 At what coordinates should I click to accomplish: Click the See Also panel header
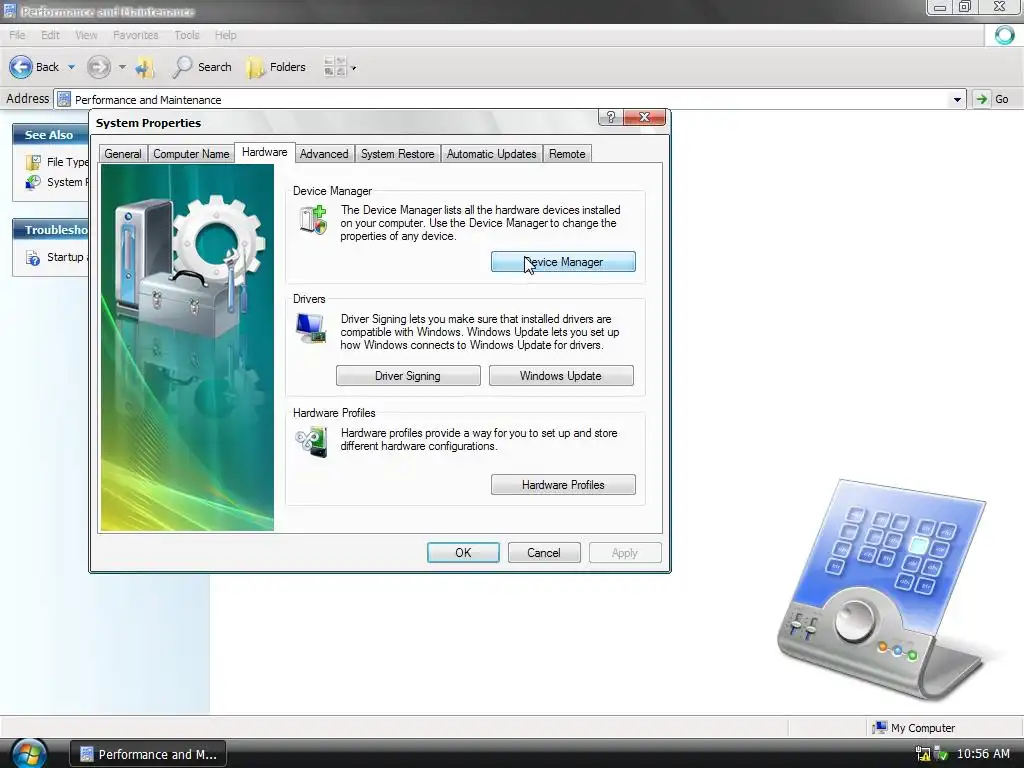pyautogui.click(x=50, y=135)
